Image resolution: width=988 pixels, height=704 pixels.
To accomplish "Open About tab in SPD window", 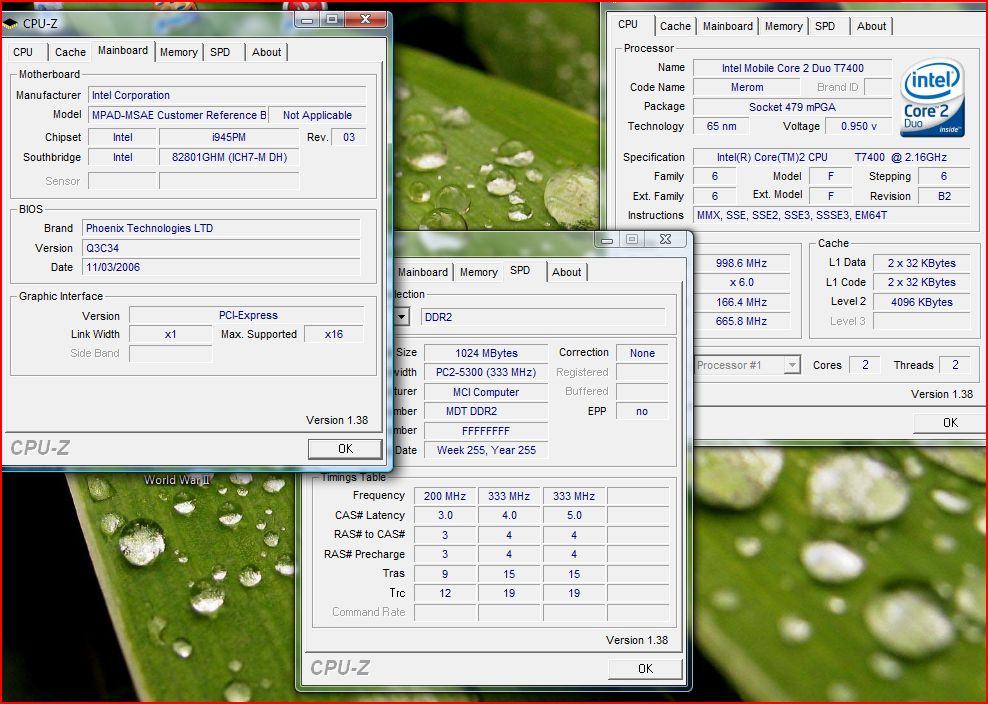I will [566, 272].
